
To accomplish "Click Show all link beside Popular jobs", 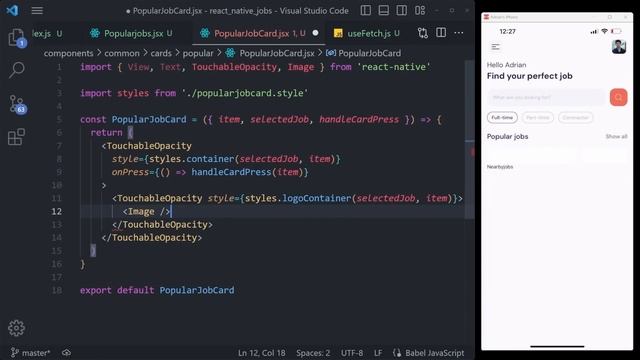I will click(x=616, y=136).
